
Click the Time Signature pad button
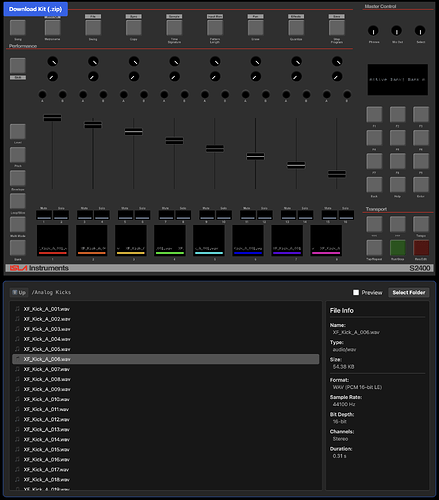pyautogui.click(x=174, y=27)
